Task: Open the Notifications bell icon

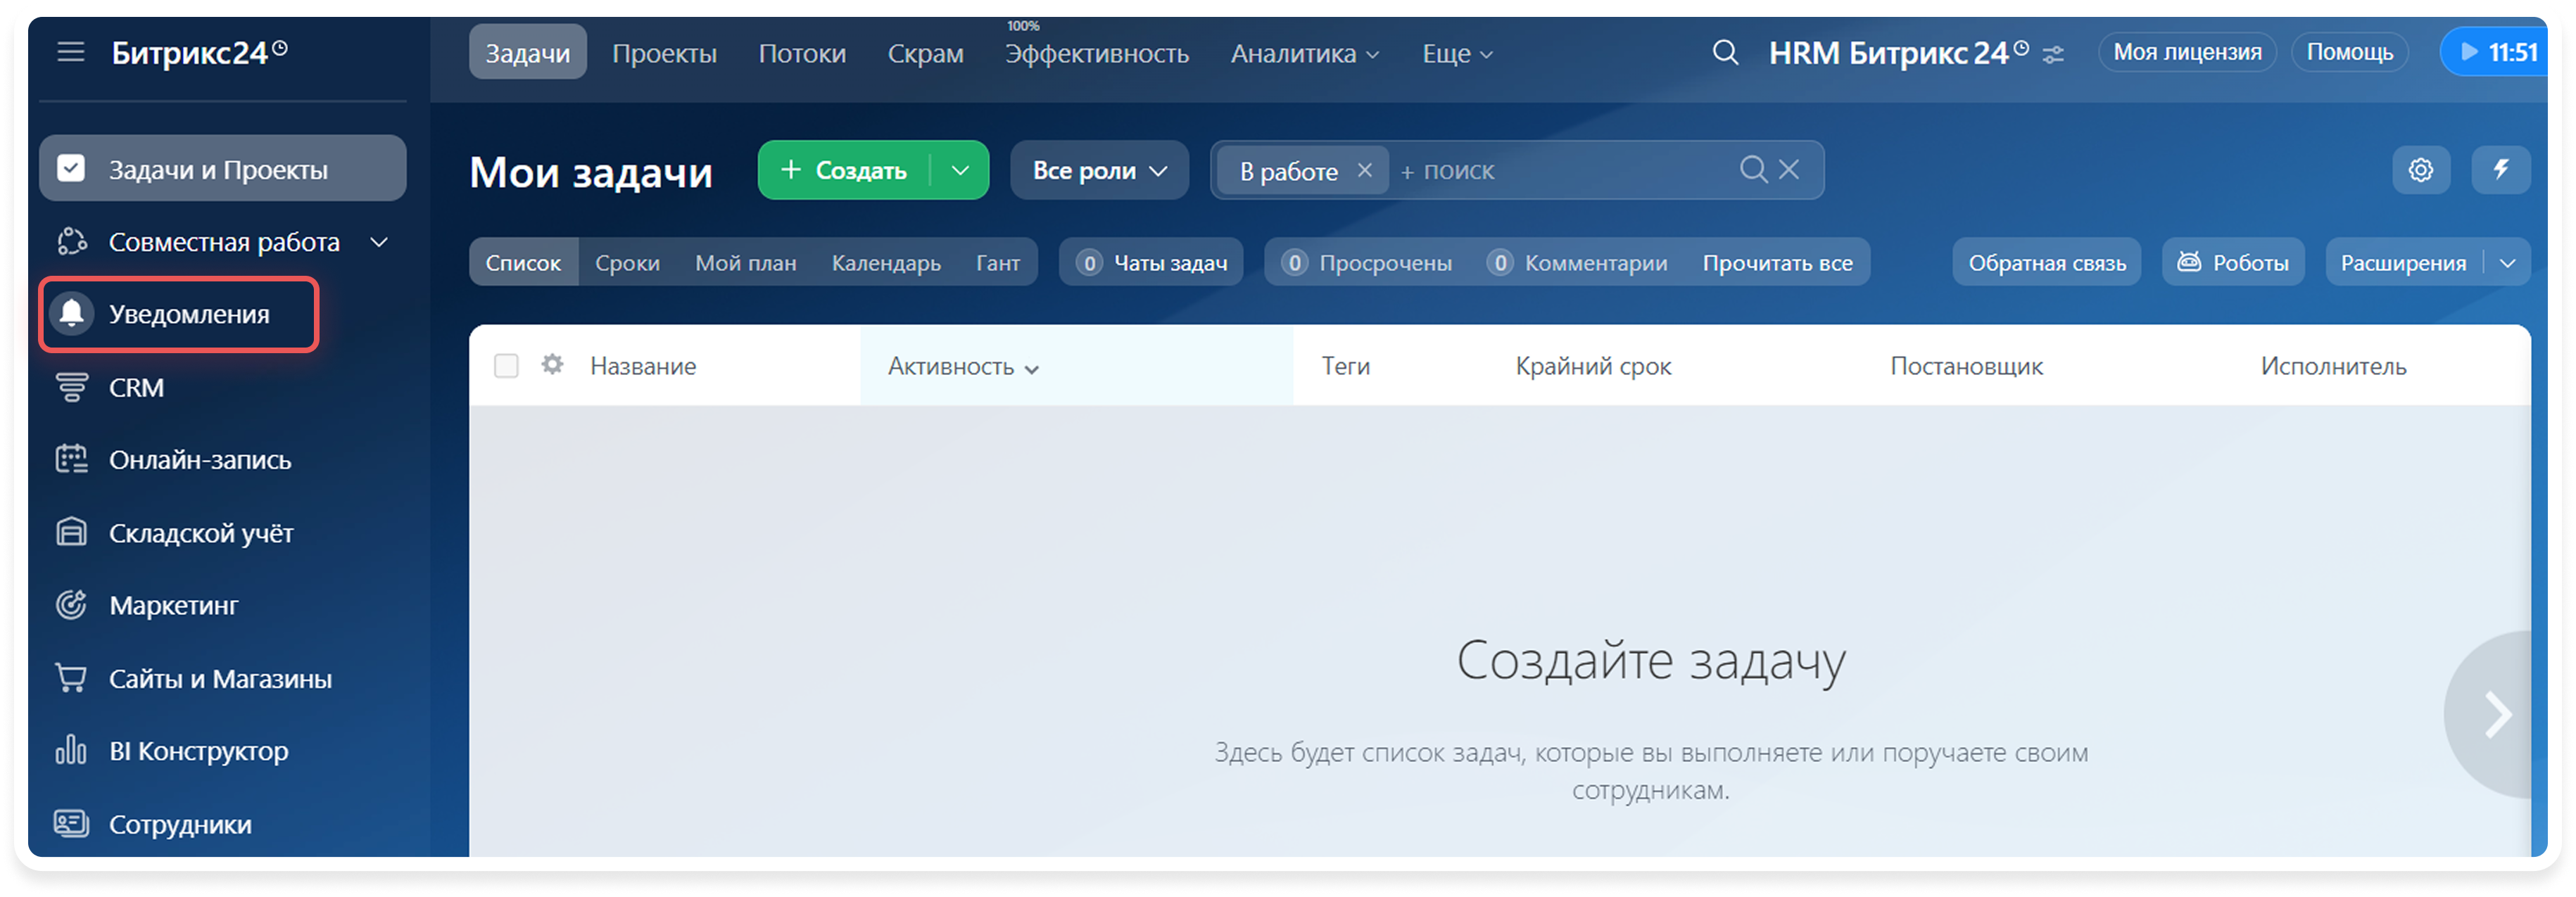Action: pyautogui.click(x=71, y=314)
